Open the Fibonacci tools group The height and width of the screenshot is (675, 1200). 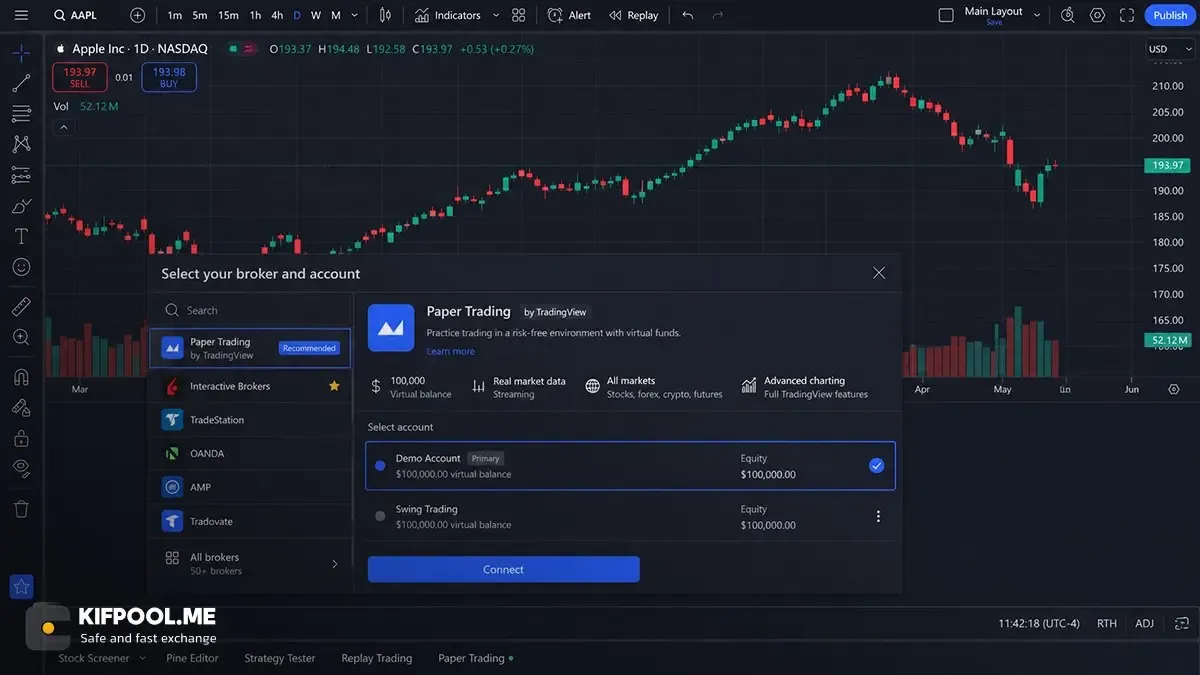point(21,114)
